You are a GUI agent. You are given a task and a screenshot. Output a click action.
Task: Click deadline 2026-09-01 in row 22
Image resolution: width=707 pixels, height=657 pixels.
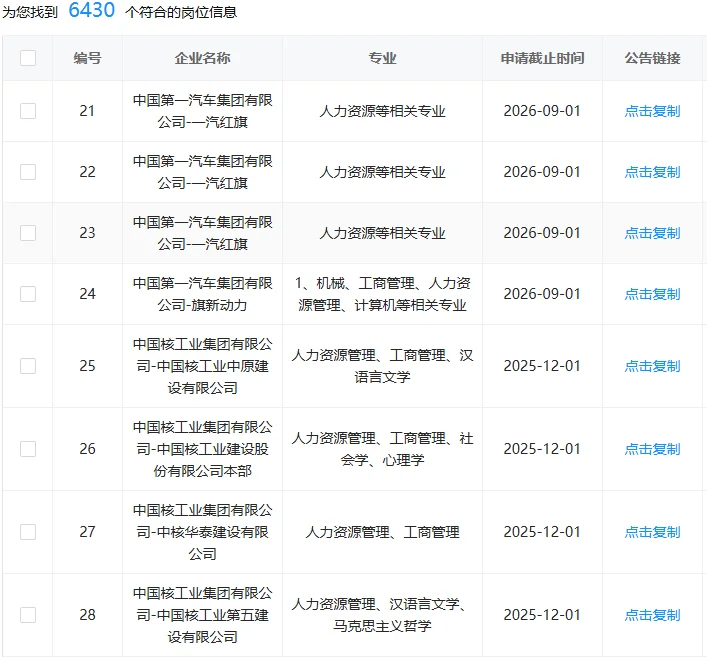point(542,172)
